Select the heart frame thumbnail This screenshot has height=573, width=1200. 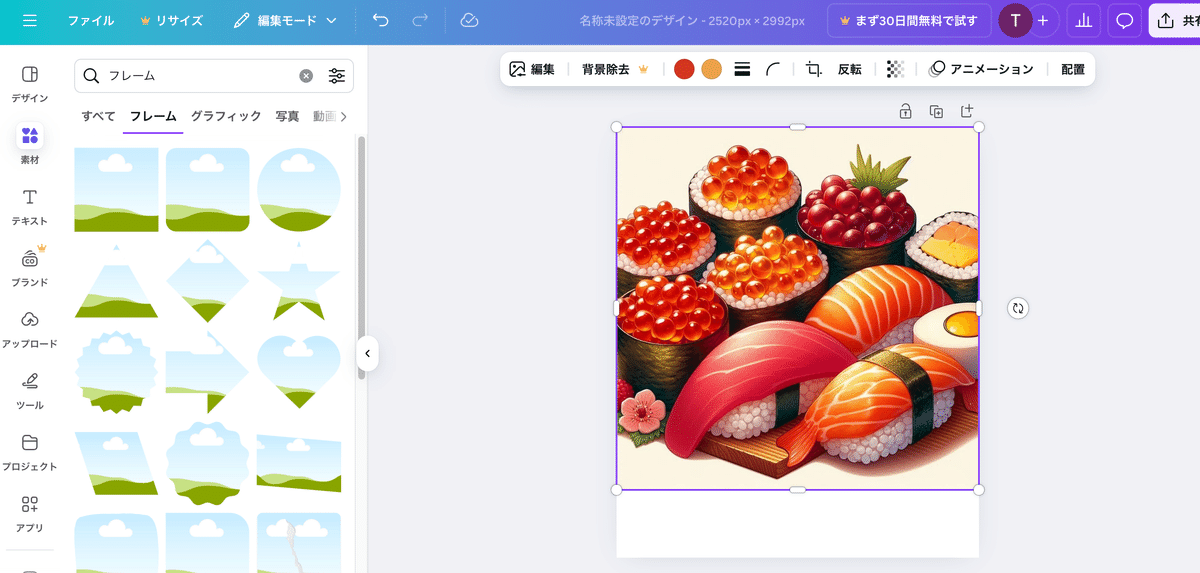coord(299,372)
